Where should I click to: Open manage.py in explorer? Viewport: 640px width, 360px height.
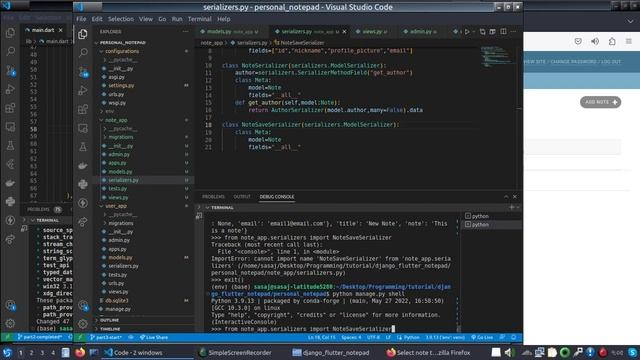pyautogui.click(x=118, y=309)
